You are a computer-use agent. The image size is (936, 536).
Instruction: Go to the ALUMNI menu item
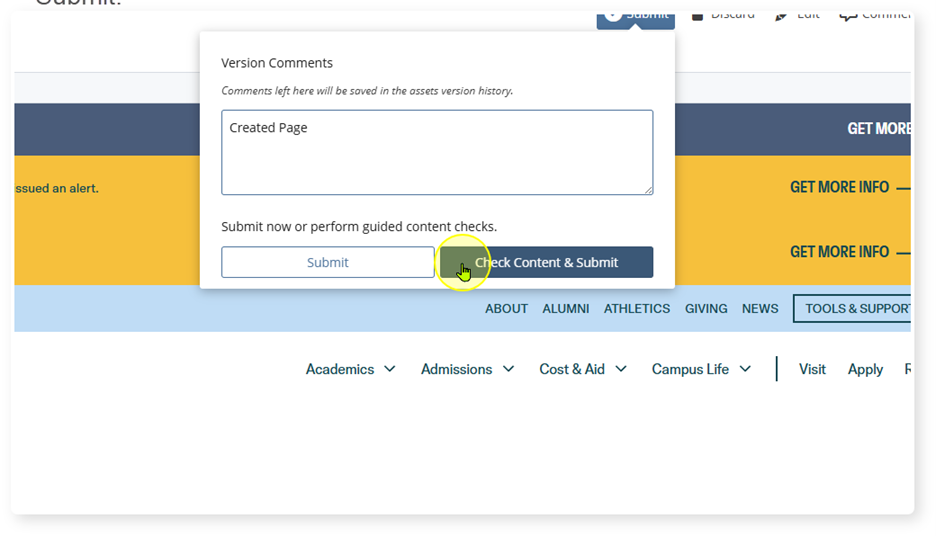coord(566,308)
